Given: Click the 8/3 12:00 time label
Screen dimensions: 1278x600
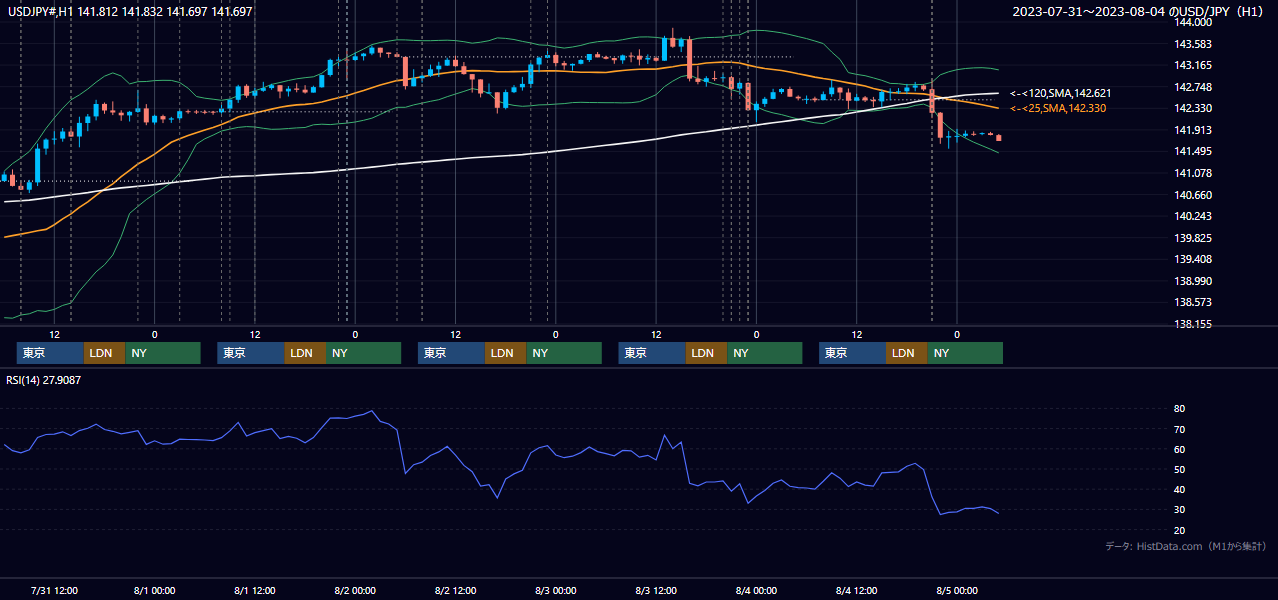Looking at the screenshot, I should [x=657, y=590].
